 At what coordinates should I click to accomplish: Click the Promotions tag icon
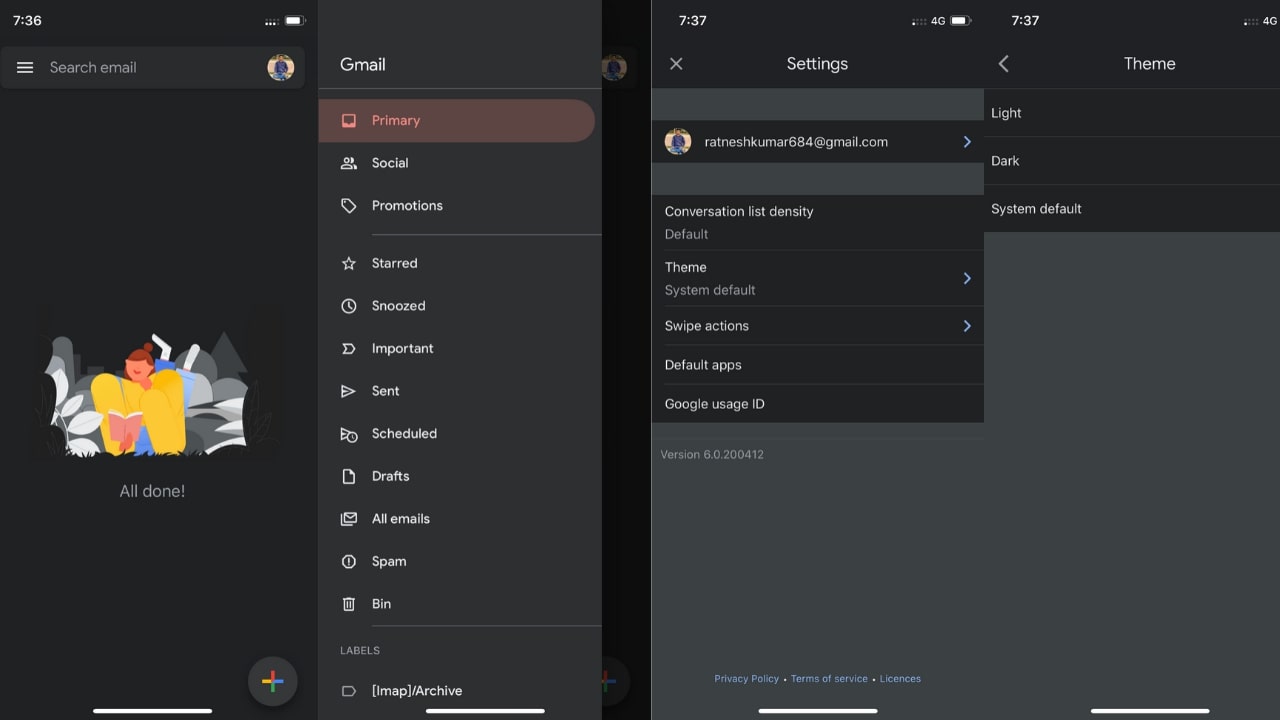pyautogui.click(x=349, y=205)
